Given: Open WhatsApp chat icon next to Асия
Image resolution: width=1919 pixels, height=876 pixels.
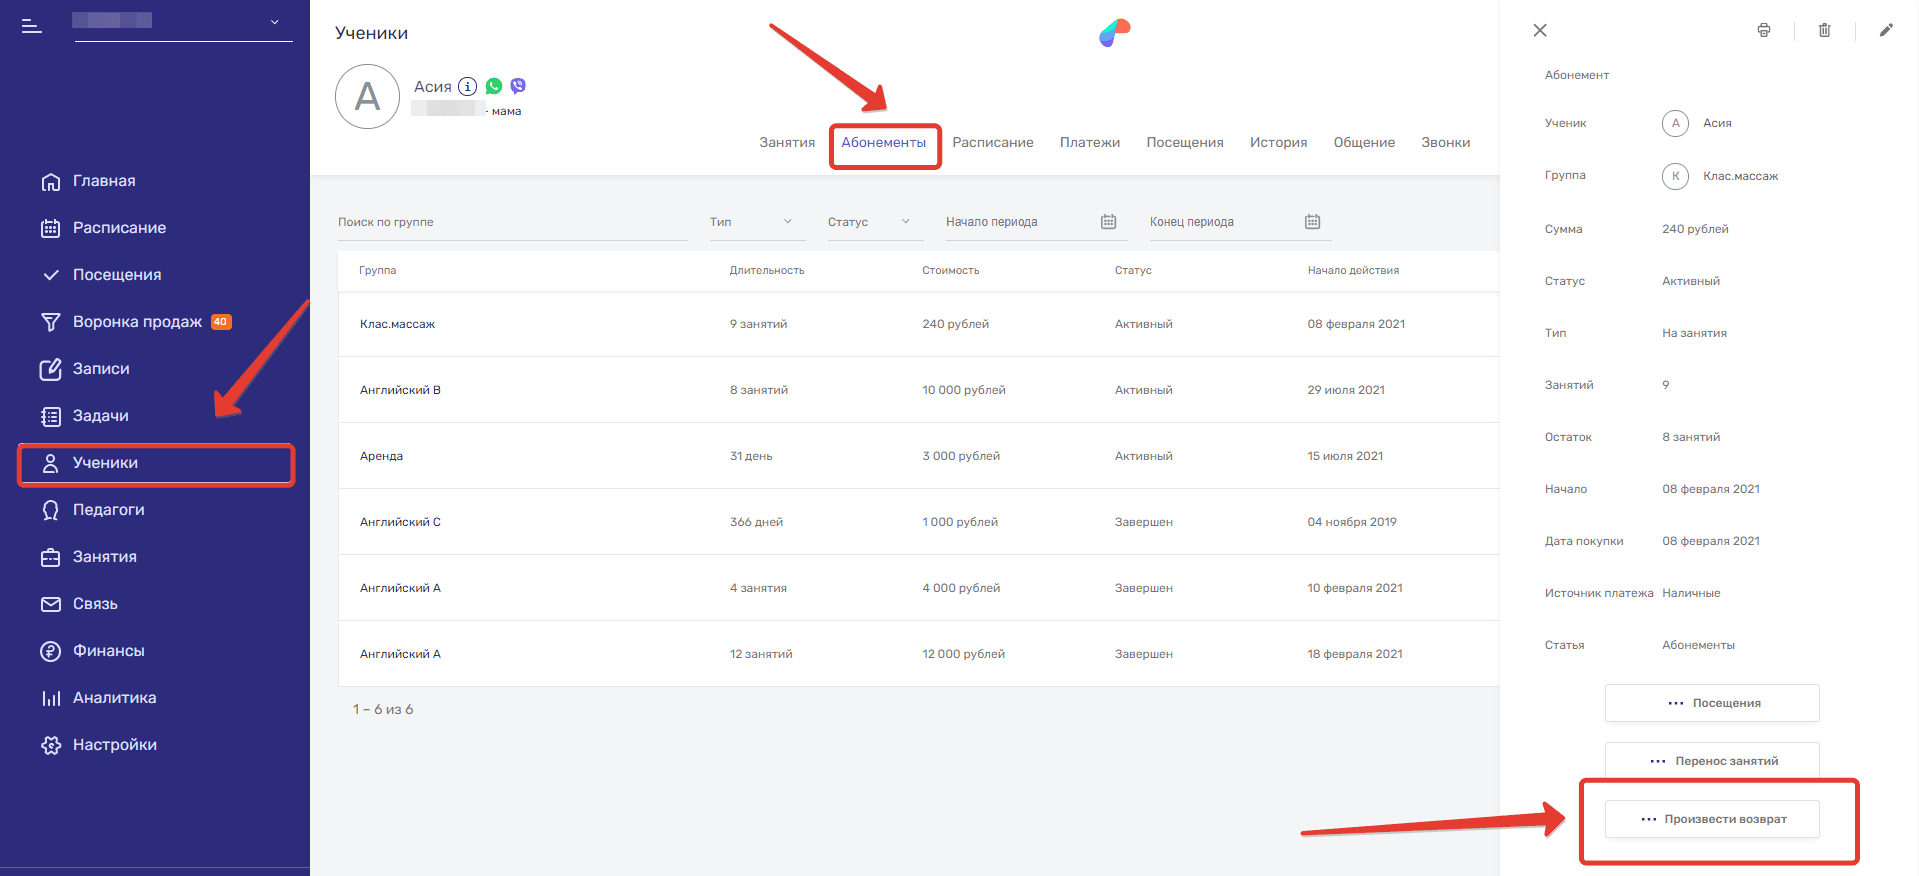Looking at the screenshot, I should 494,86.
